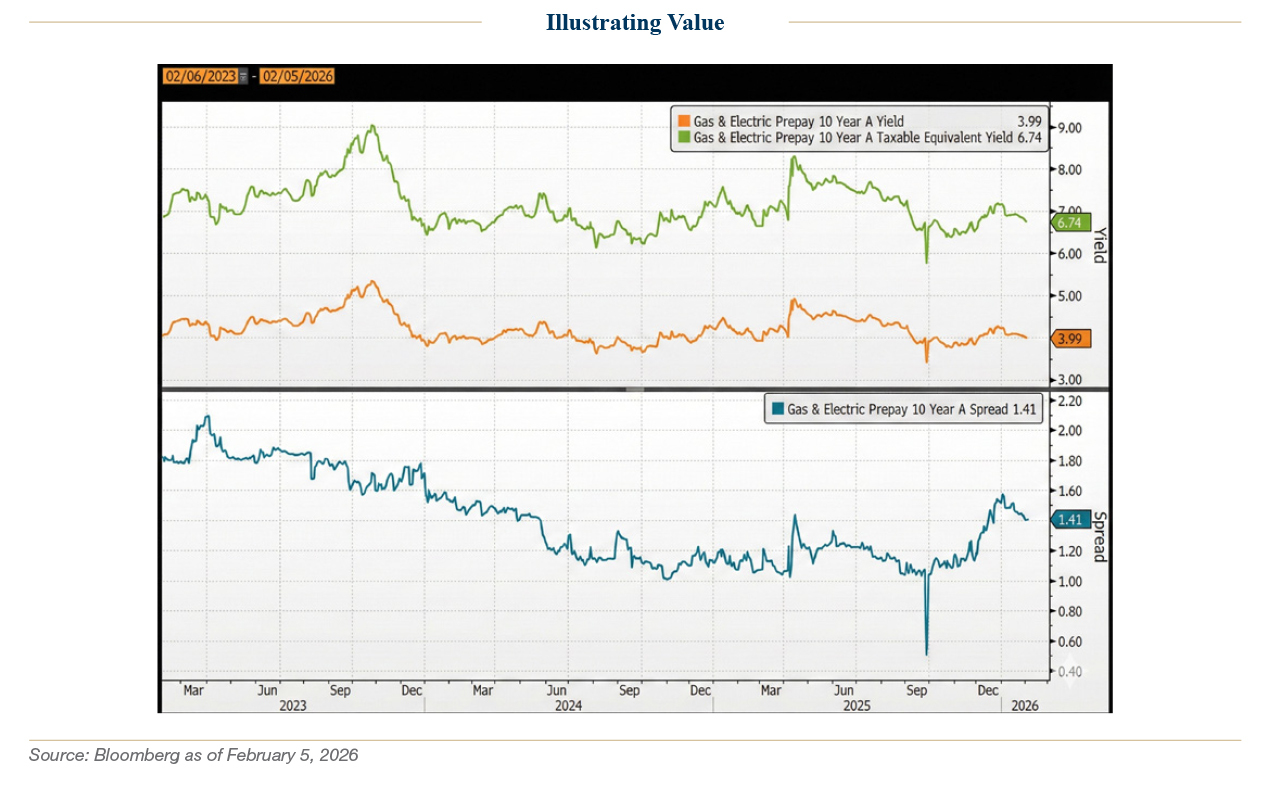This screenshot has width=1275, height=791.
Task: Select the orange 3.99 last-value tag
Action: click(x=1070, y=339)
